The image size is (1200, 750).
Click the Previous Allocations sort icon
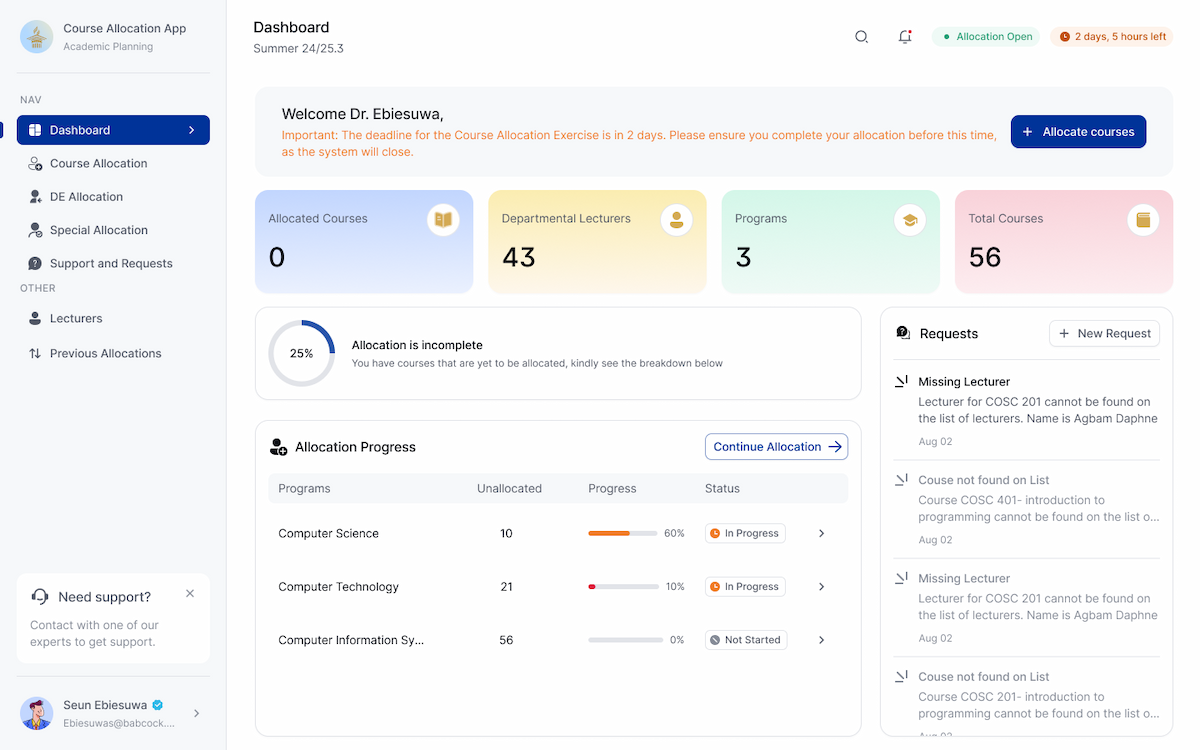click(x=34, y=353)
